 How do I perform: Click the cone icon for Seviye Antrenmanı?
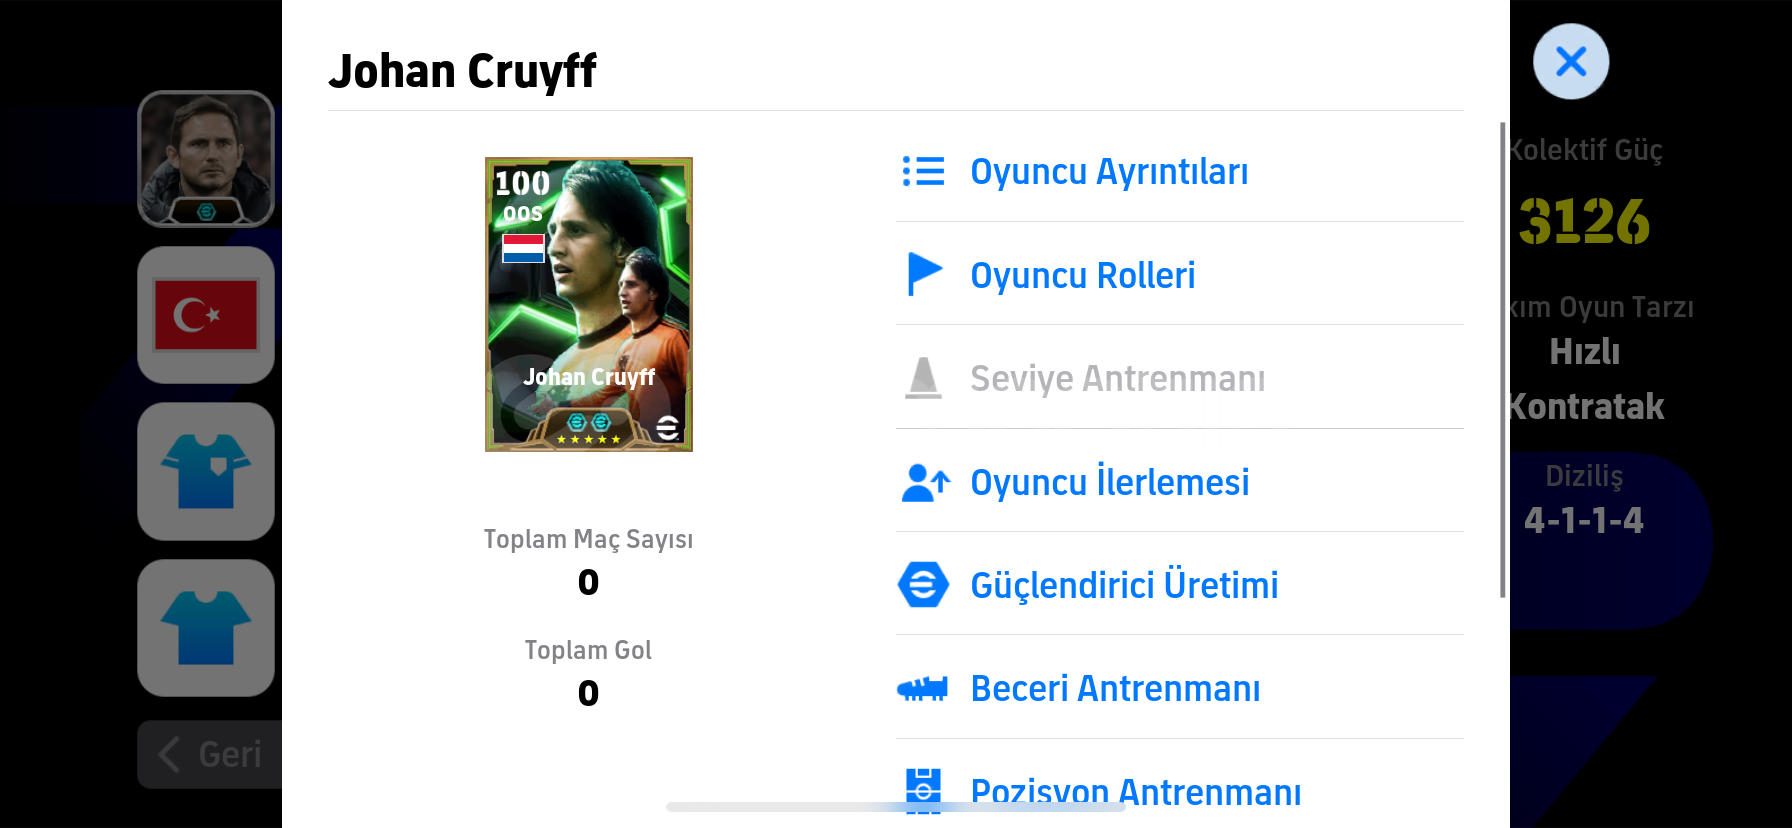(923, 378)
